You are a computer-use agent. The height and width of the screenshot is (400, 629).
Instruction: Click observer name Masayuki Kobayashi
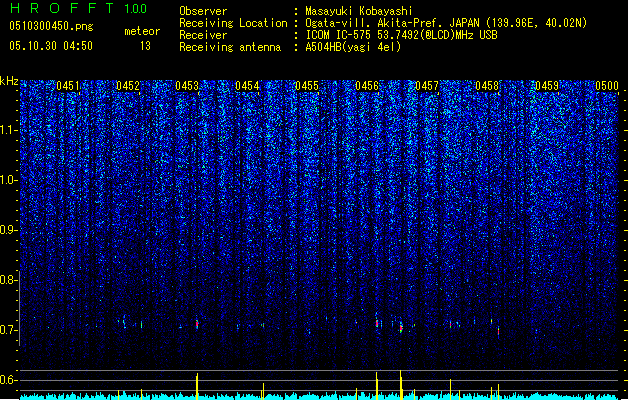[359, 11]
